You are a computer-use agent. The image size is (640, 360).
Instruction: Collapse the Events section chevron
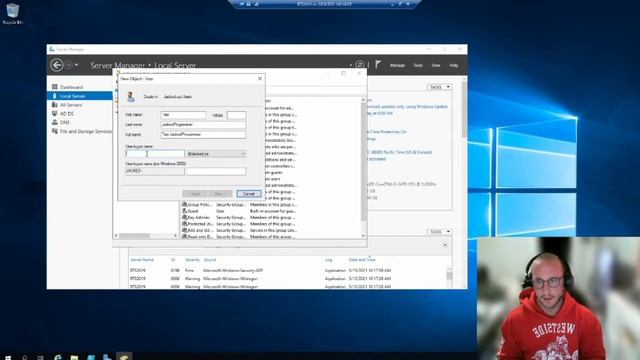tap(445, 245)
